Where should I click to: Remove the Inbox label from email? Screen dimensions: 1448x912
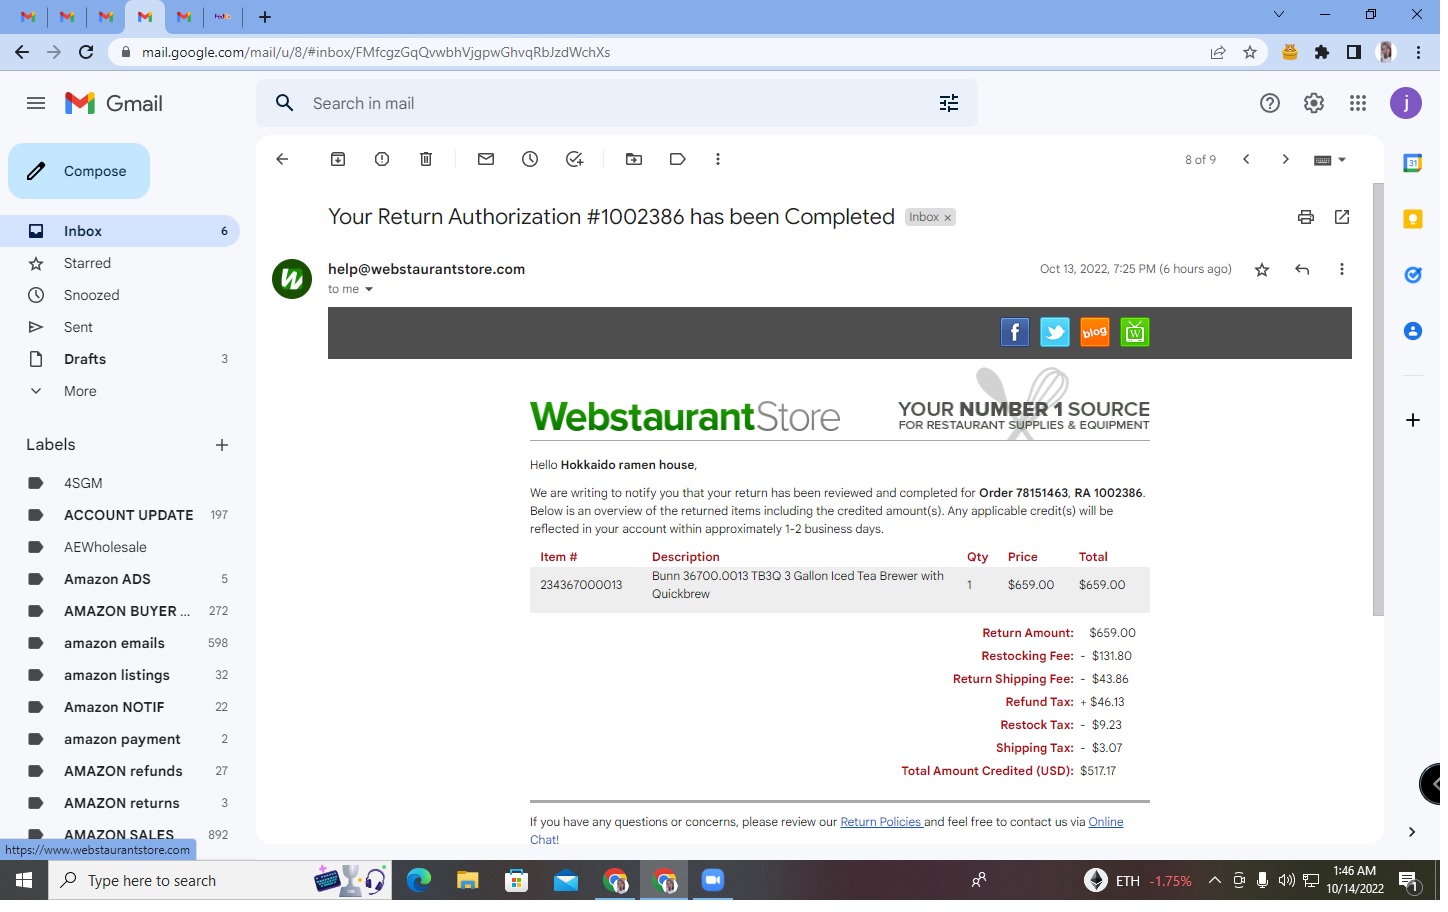tap(948, 218)
